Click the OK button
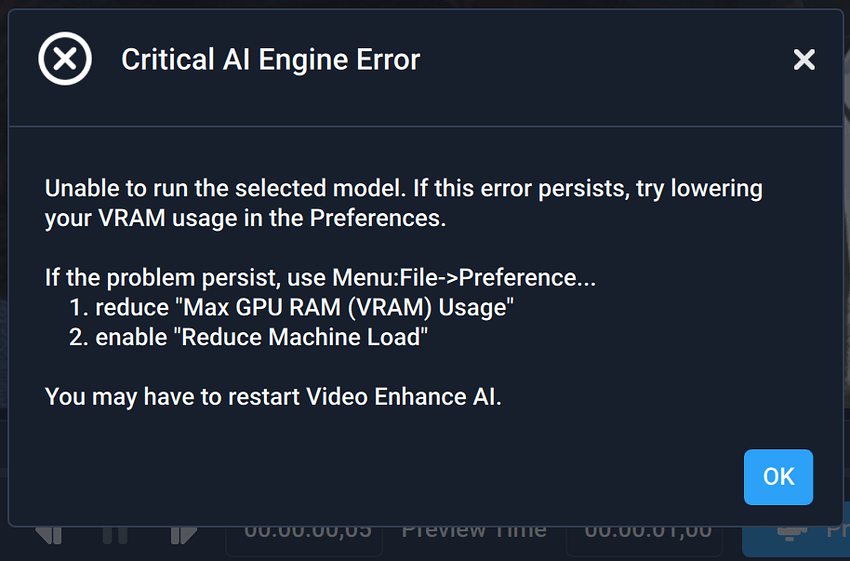This screenshot has width=850, height=561. tap(778, 477)
